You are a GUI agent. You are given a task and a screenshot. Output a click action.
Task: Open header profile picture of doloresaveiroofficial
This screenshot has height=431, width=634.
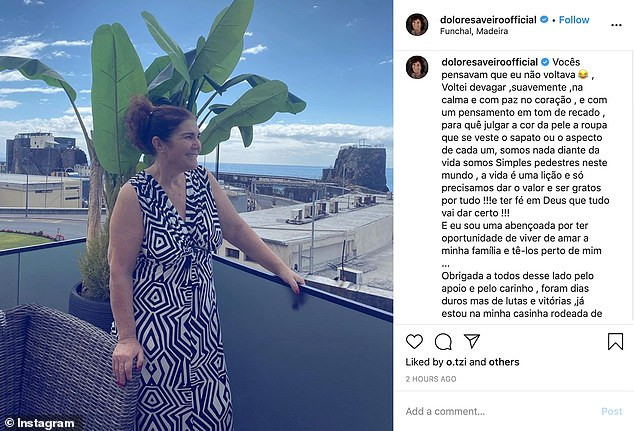417,25
